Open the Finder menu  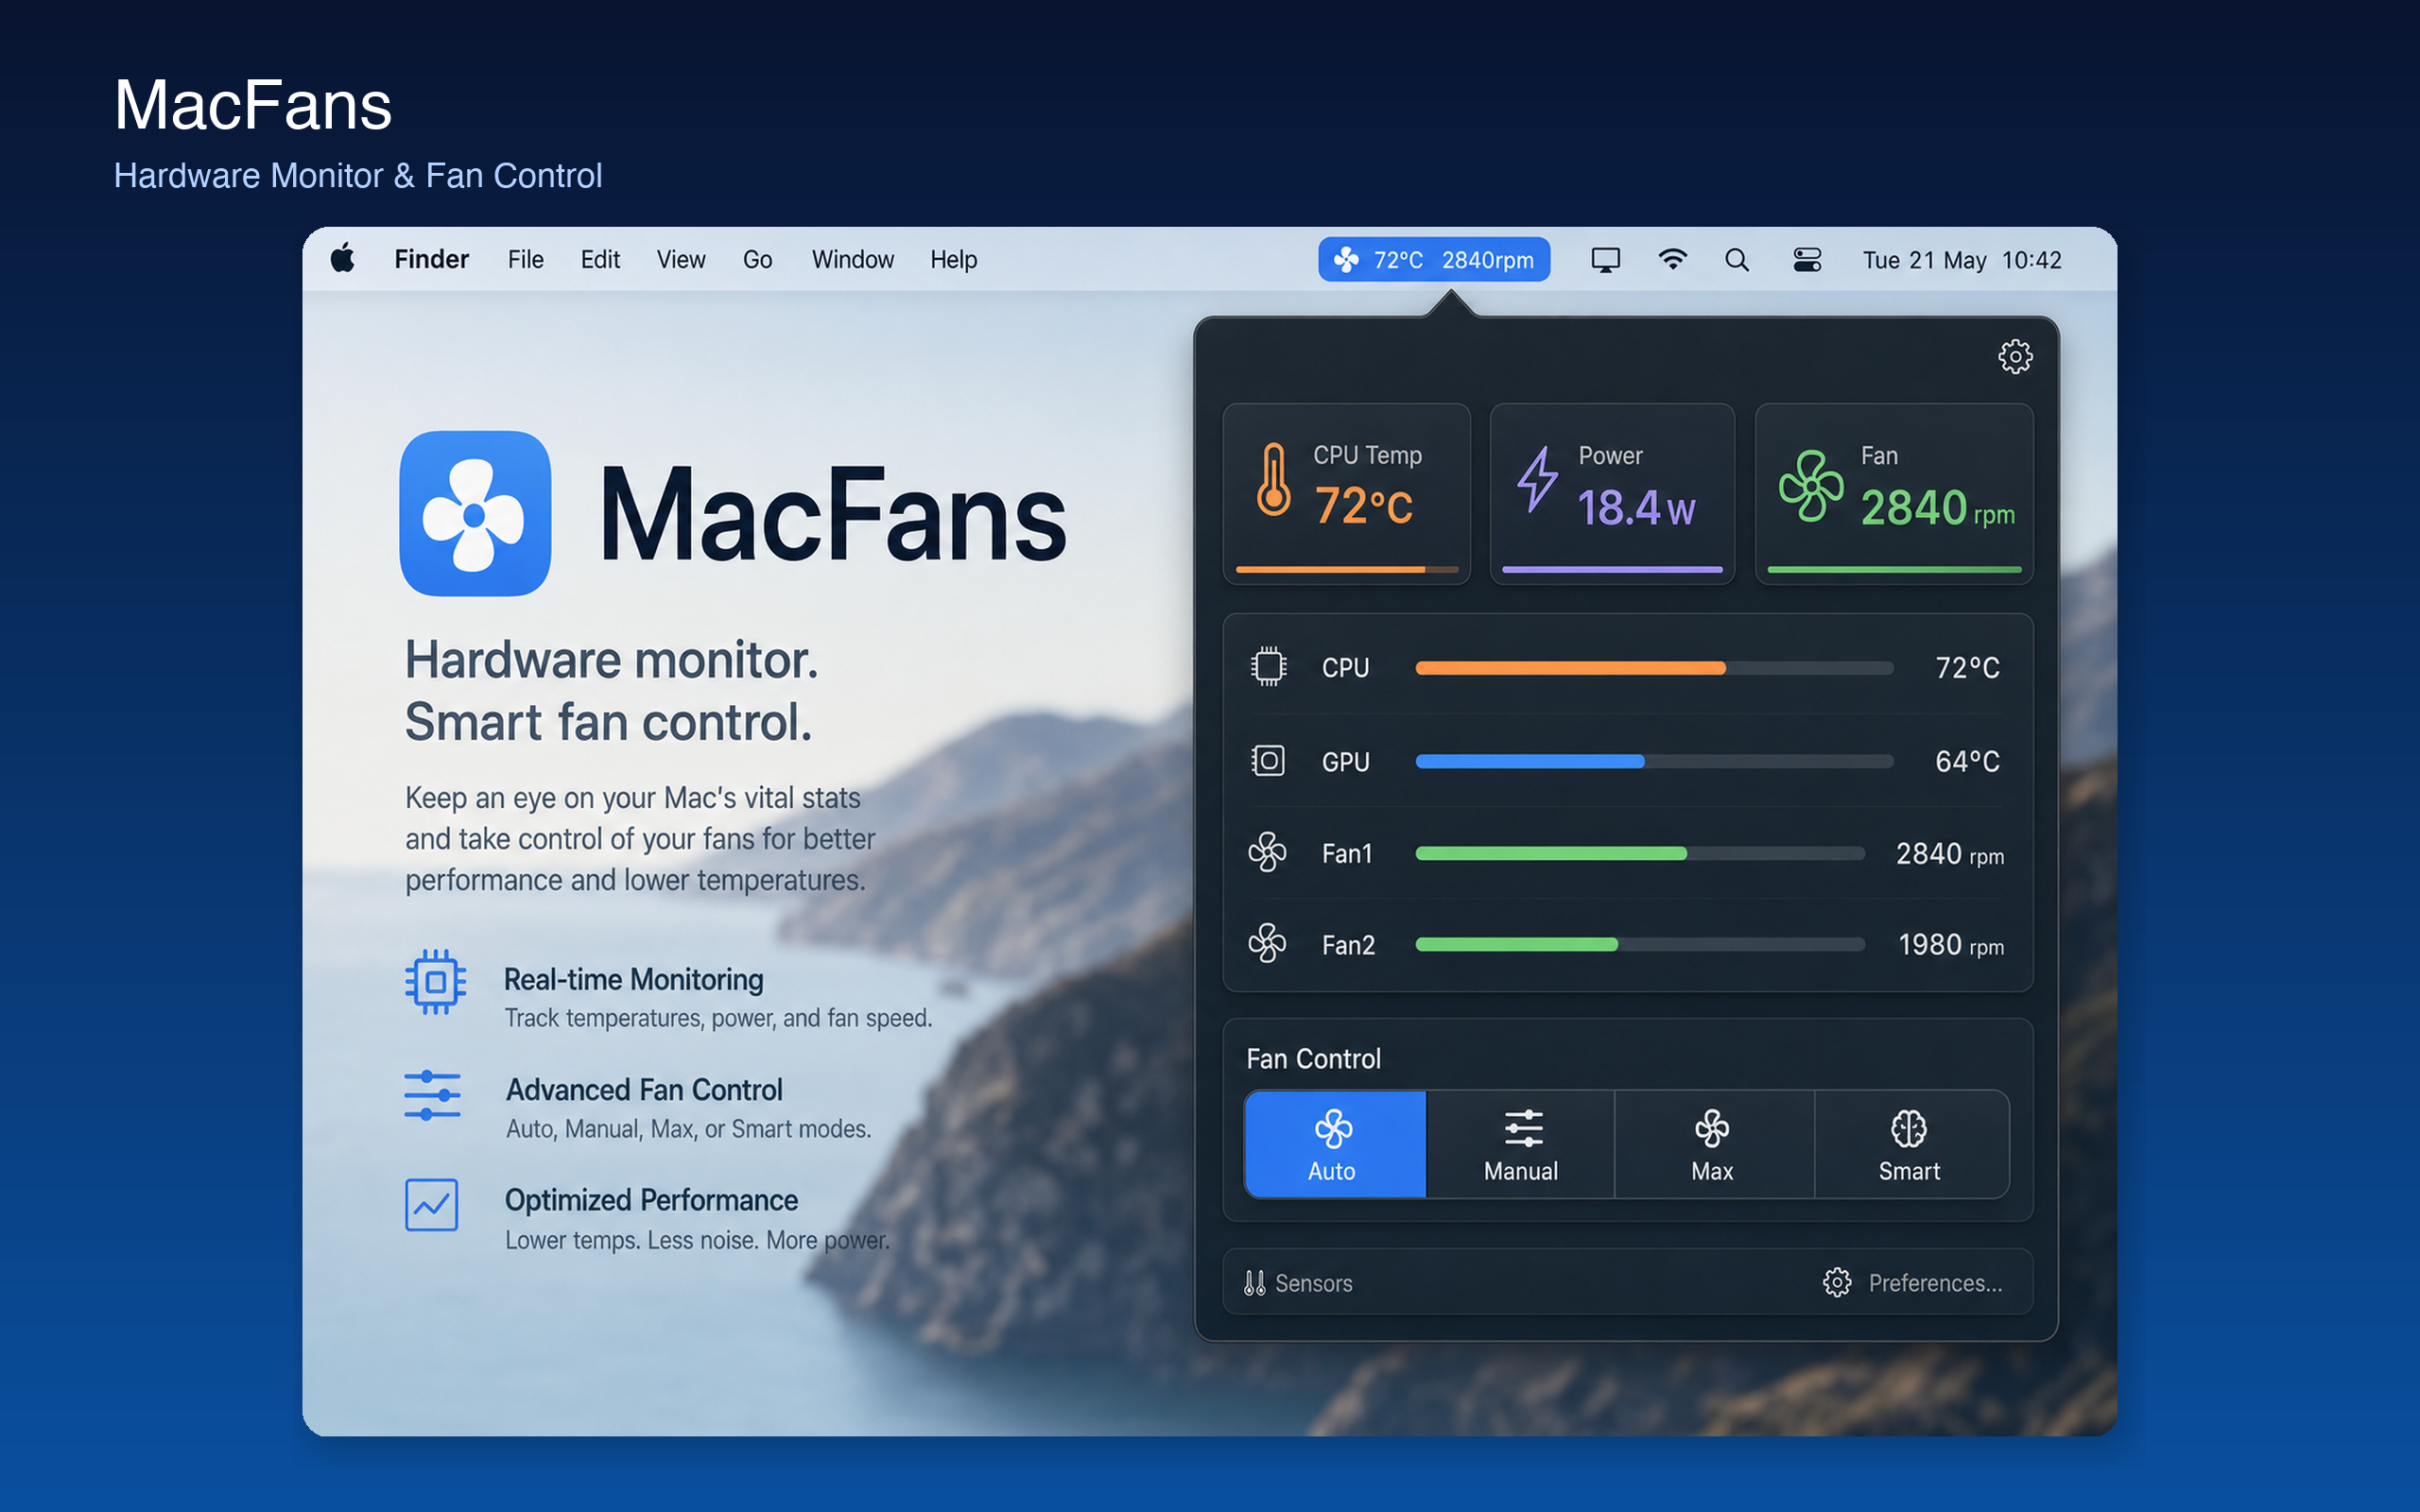pyautogui.click(x=431, y=260)
